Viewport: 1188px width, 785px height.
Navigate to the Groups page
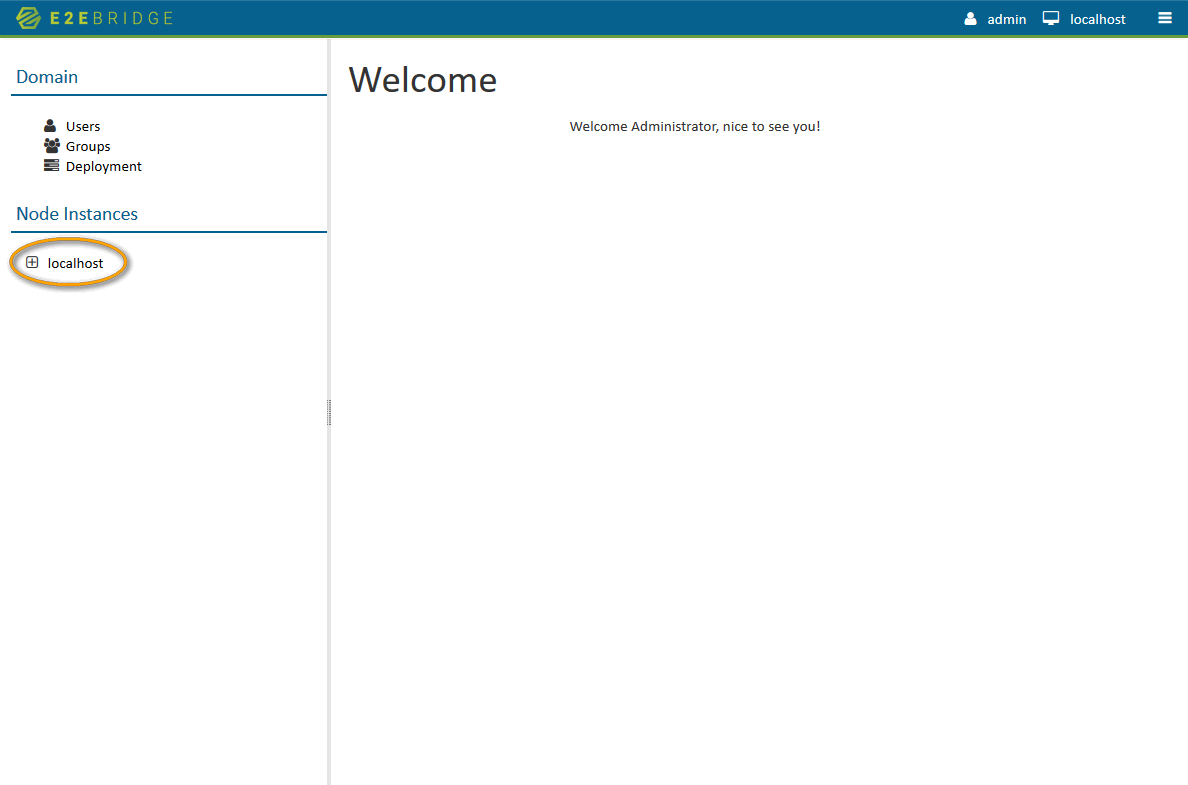(x=88, y=145)
